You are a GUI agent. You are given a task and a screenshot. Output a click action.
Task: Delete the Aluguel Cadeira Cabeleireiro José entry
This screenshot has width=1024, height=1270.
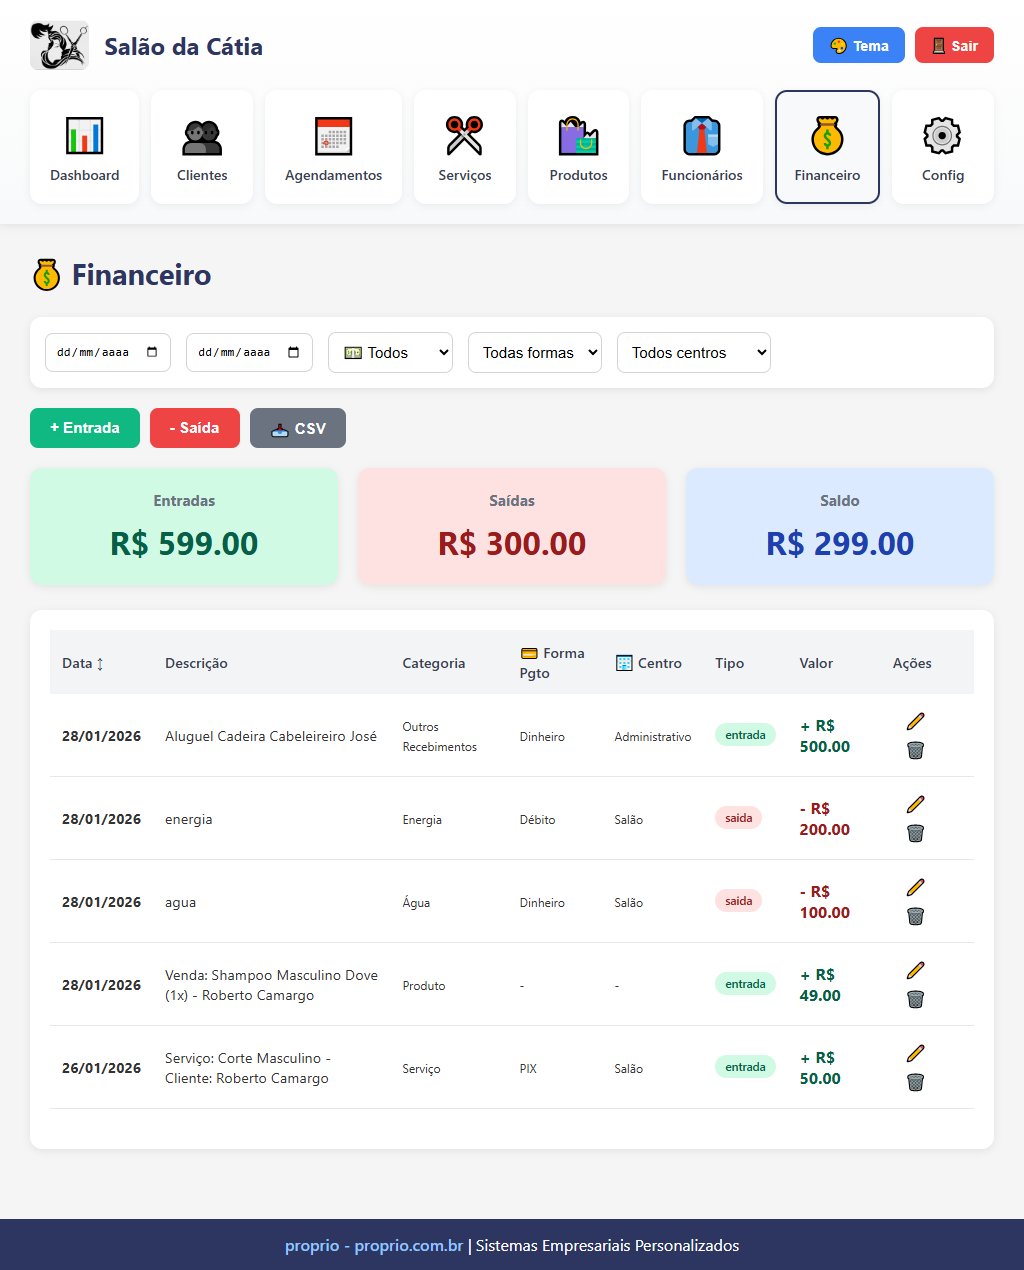click(915, 750)
